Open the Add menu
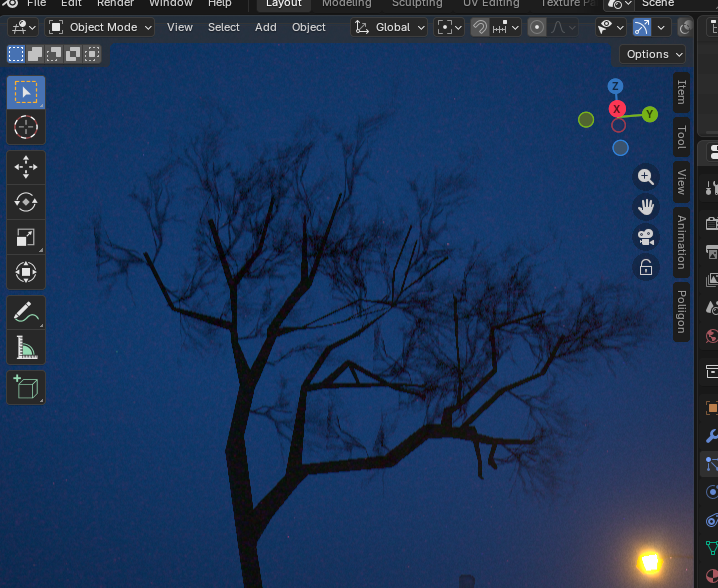The height and width of the screenshot is (588, 718). pos(266,27)
